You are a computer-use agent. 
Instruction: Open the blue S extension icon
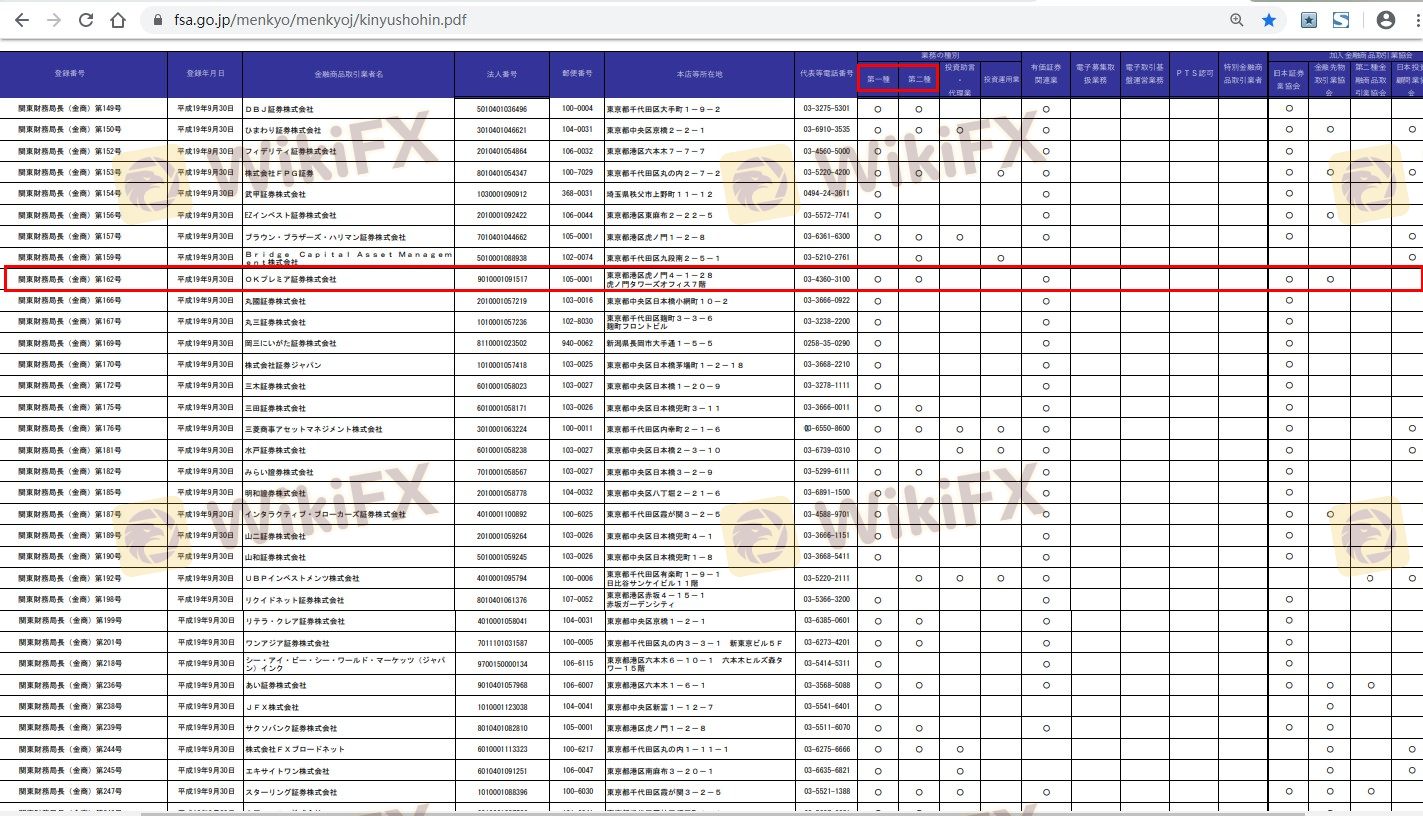[1341, 20]
